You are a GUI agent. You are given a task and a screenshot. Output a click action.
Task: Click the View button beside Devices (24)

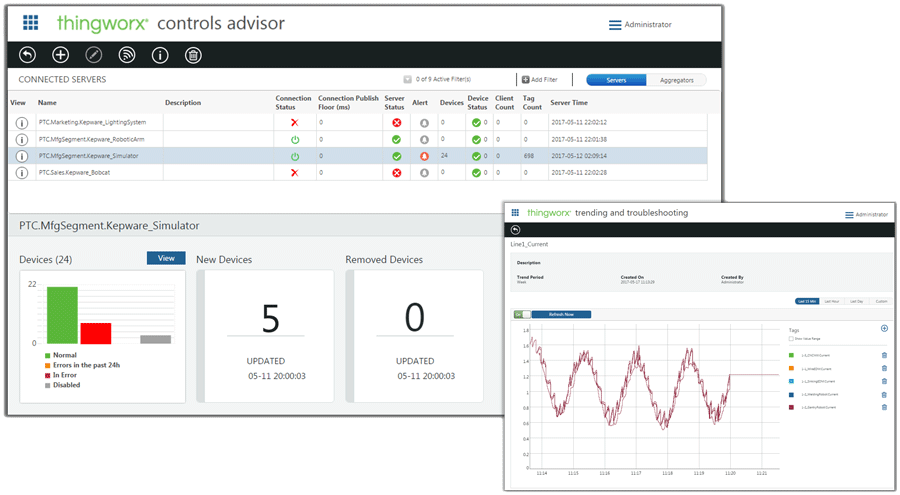click(x=166, y=258)
